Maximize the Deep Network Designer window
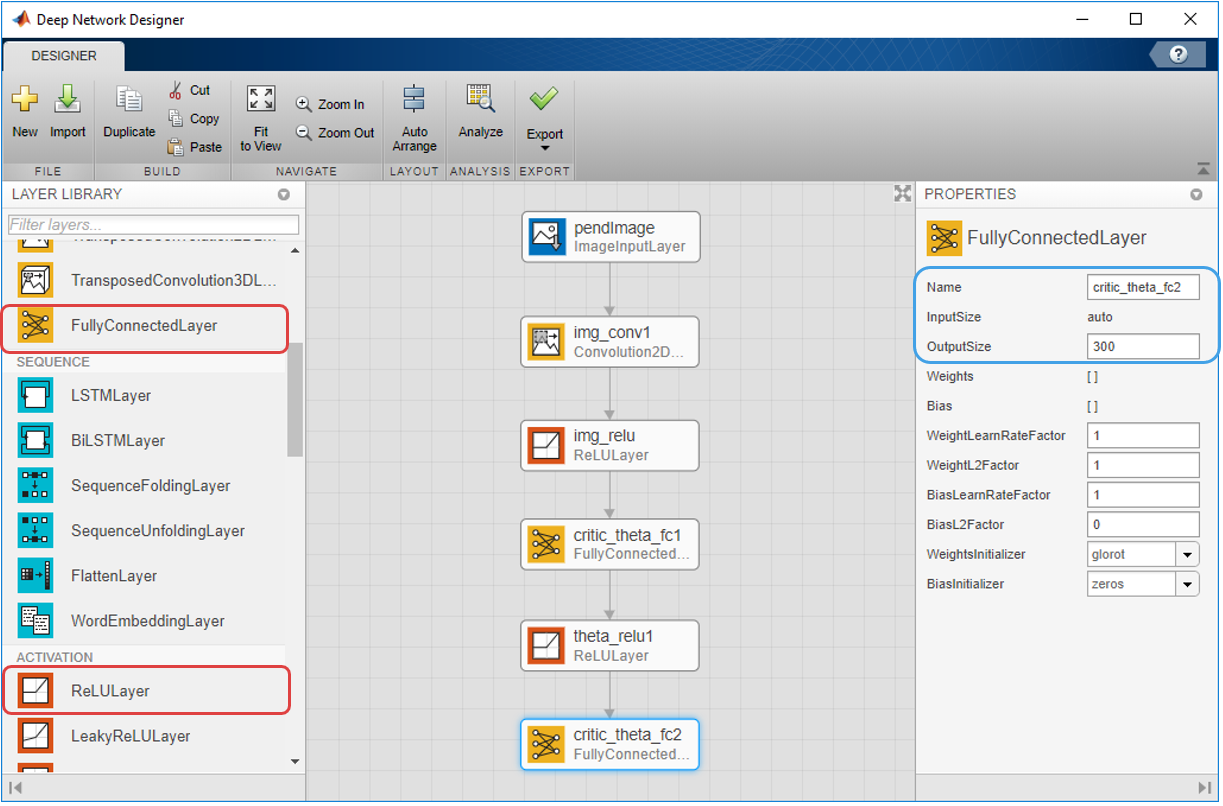1223x806 pixels. click(x=1136, y=19)
